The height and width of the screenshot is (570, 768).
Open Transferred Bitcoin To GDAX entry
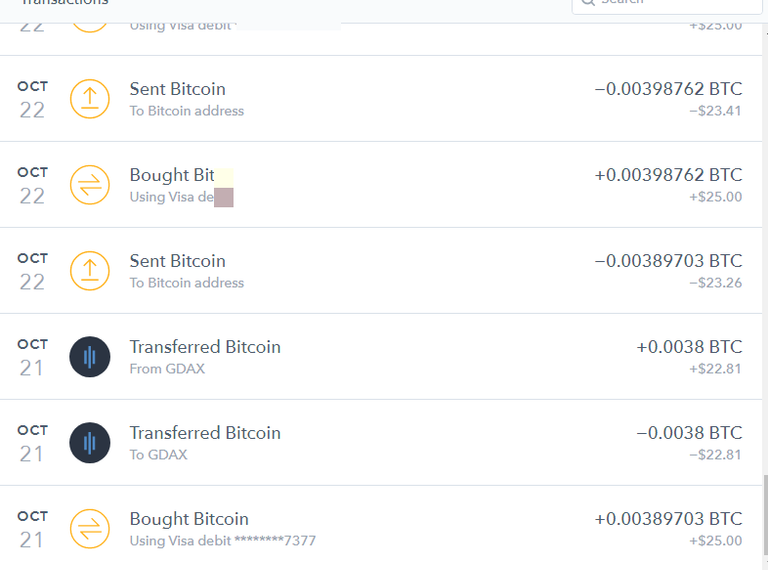point(381,443)
